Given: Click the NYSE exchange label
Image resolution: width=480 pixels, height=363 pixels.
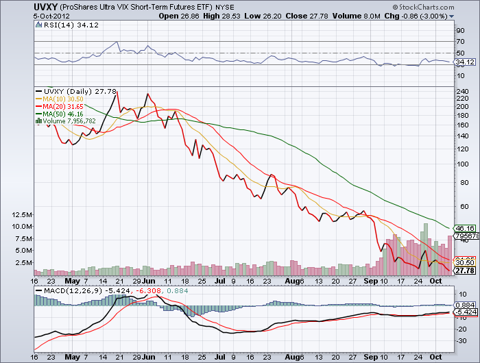Looking at the screenshot, I should point(225,7).
